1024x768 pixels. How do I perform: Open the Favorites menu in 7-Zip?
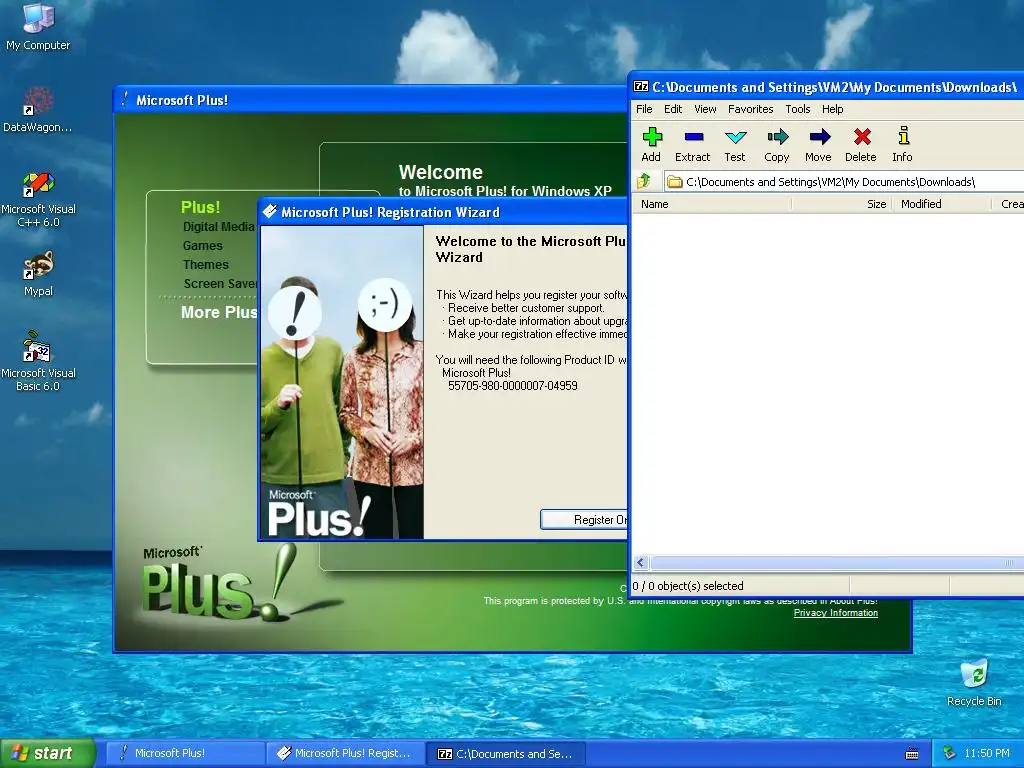pos(750,109)
